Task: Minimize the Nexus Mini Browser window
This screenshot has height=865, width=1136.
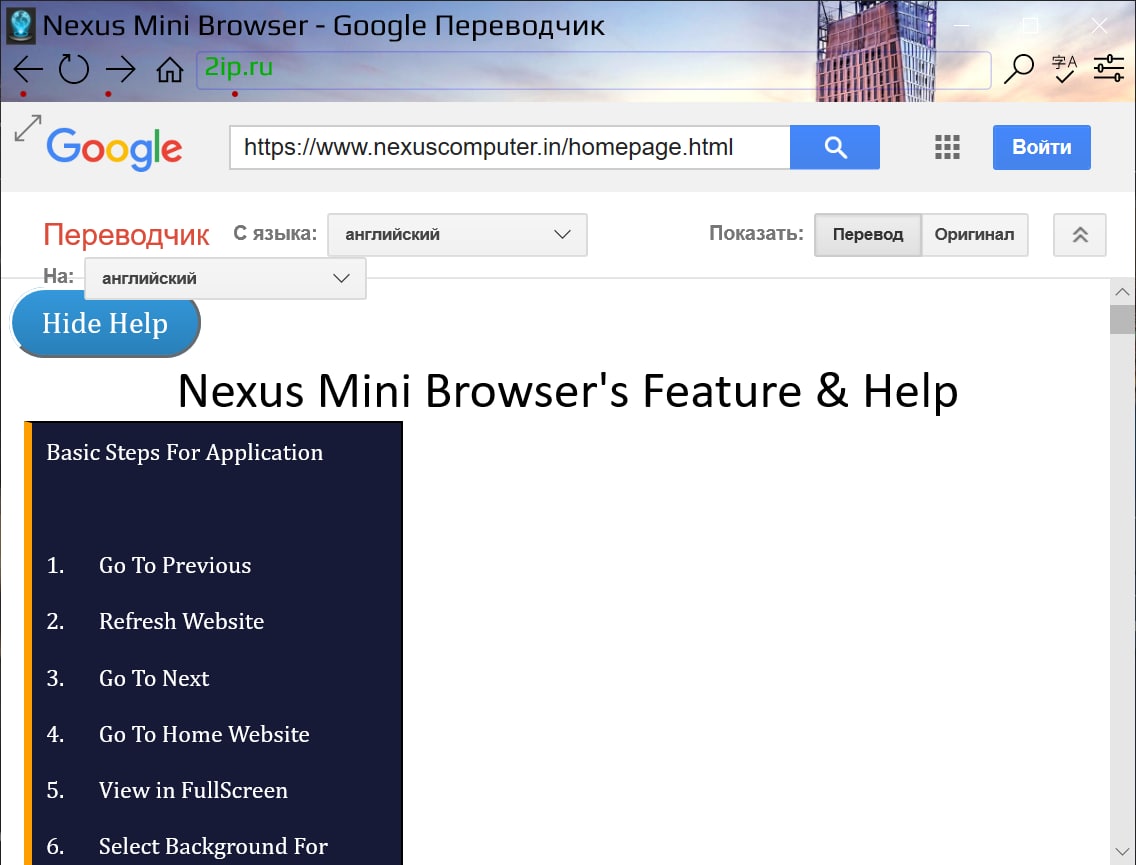Action: tap(961, 25)
